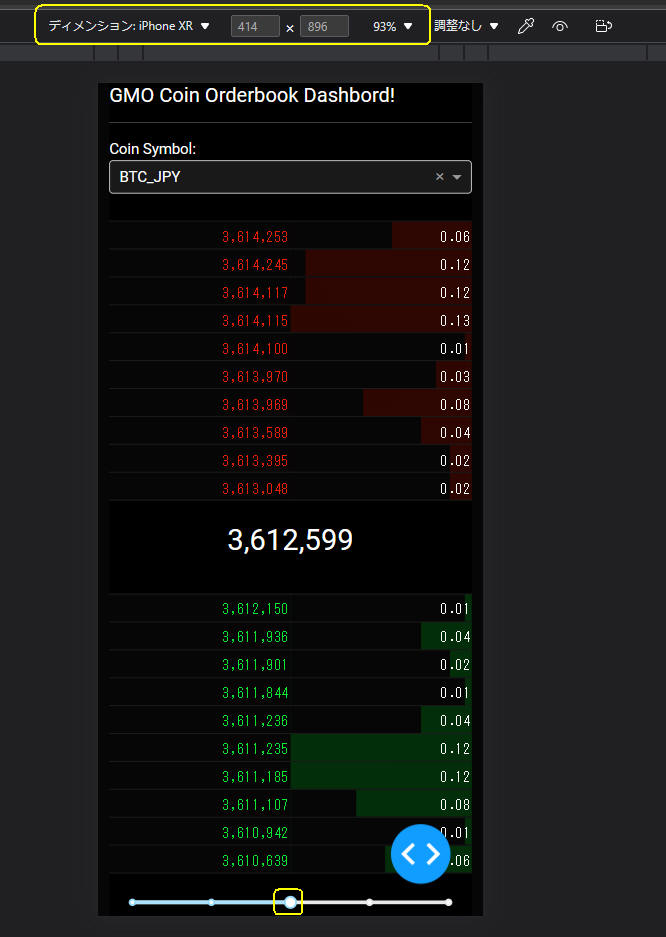Click the eyedropper icon in device toolbar

pyautogui.click(x=526, y=26)
